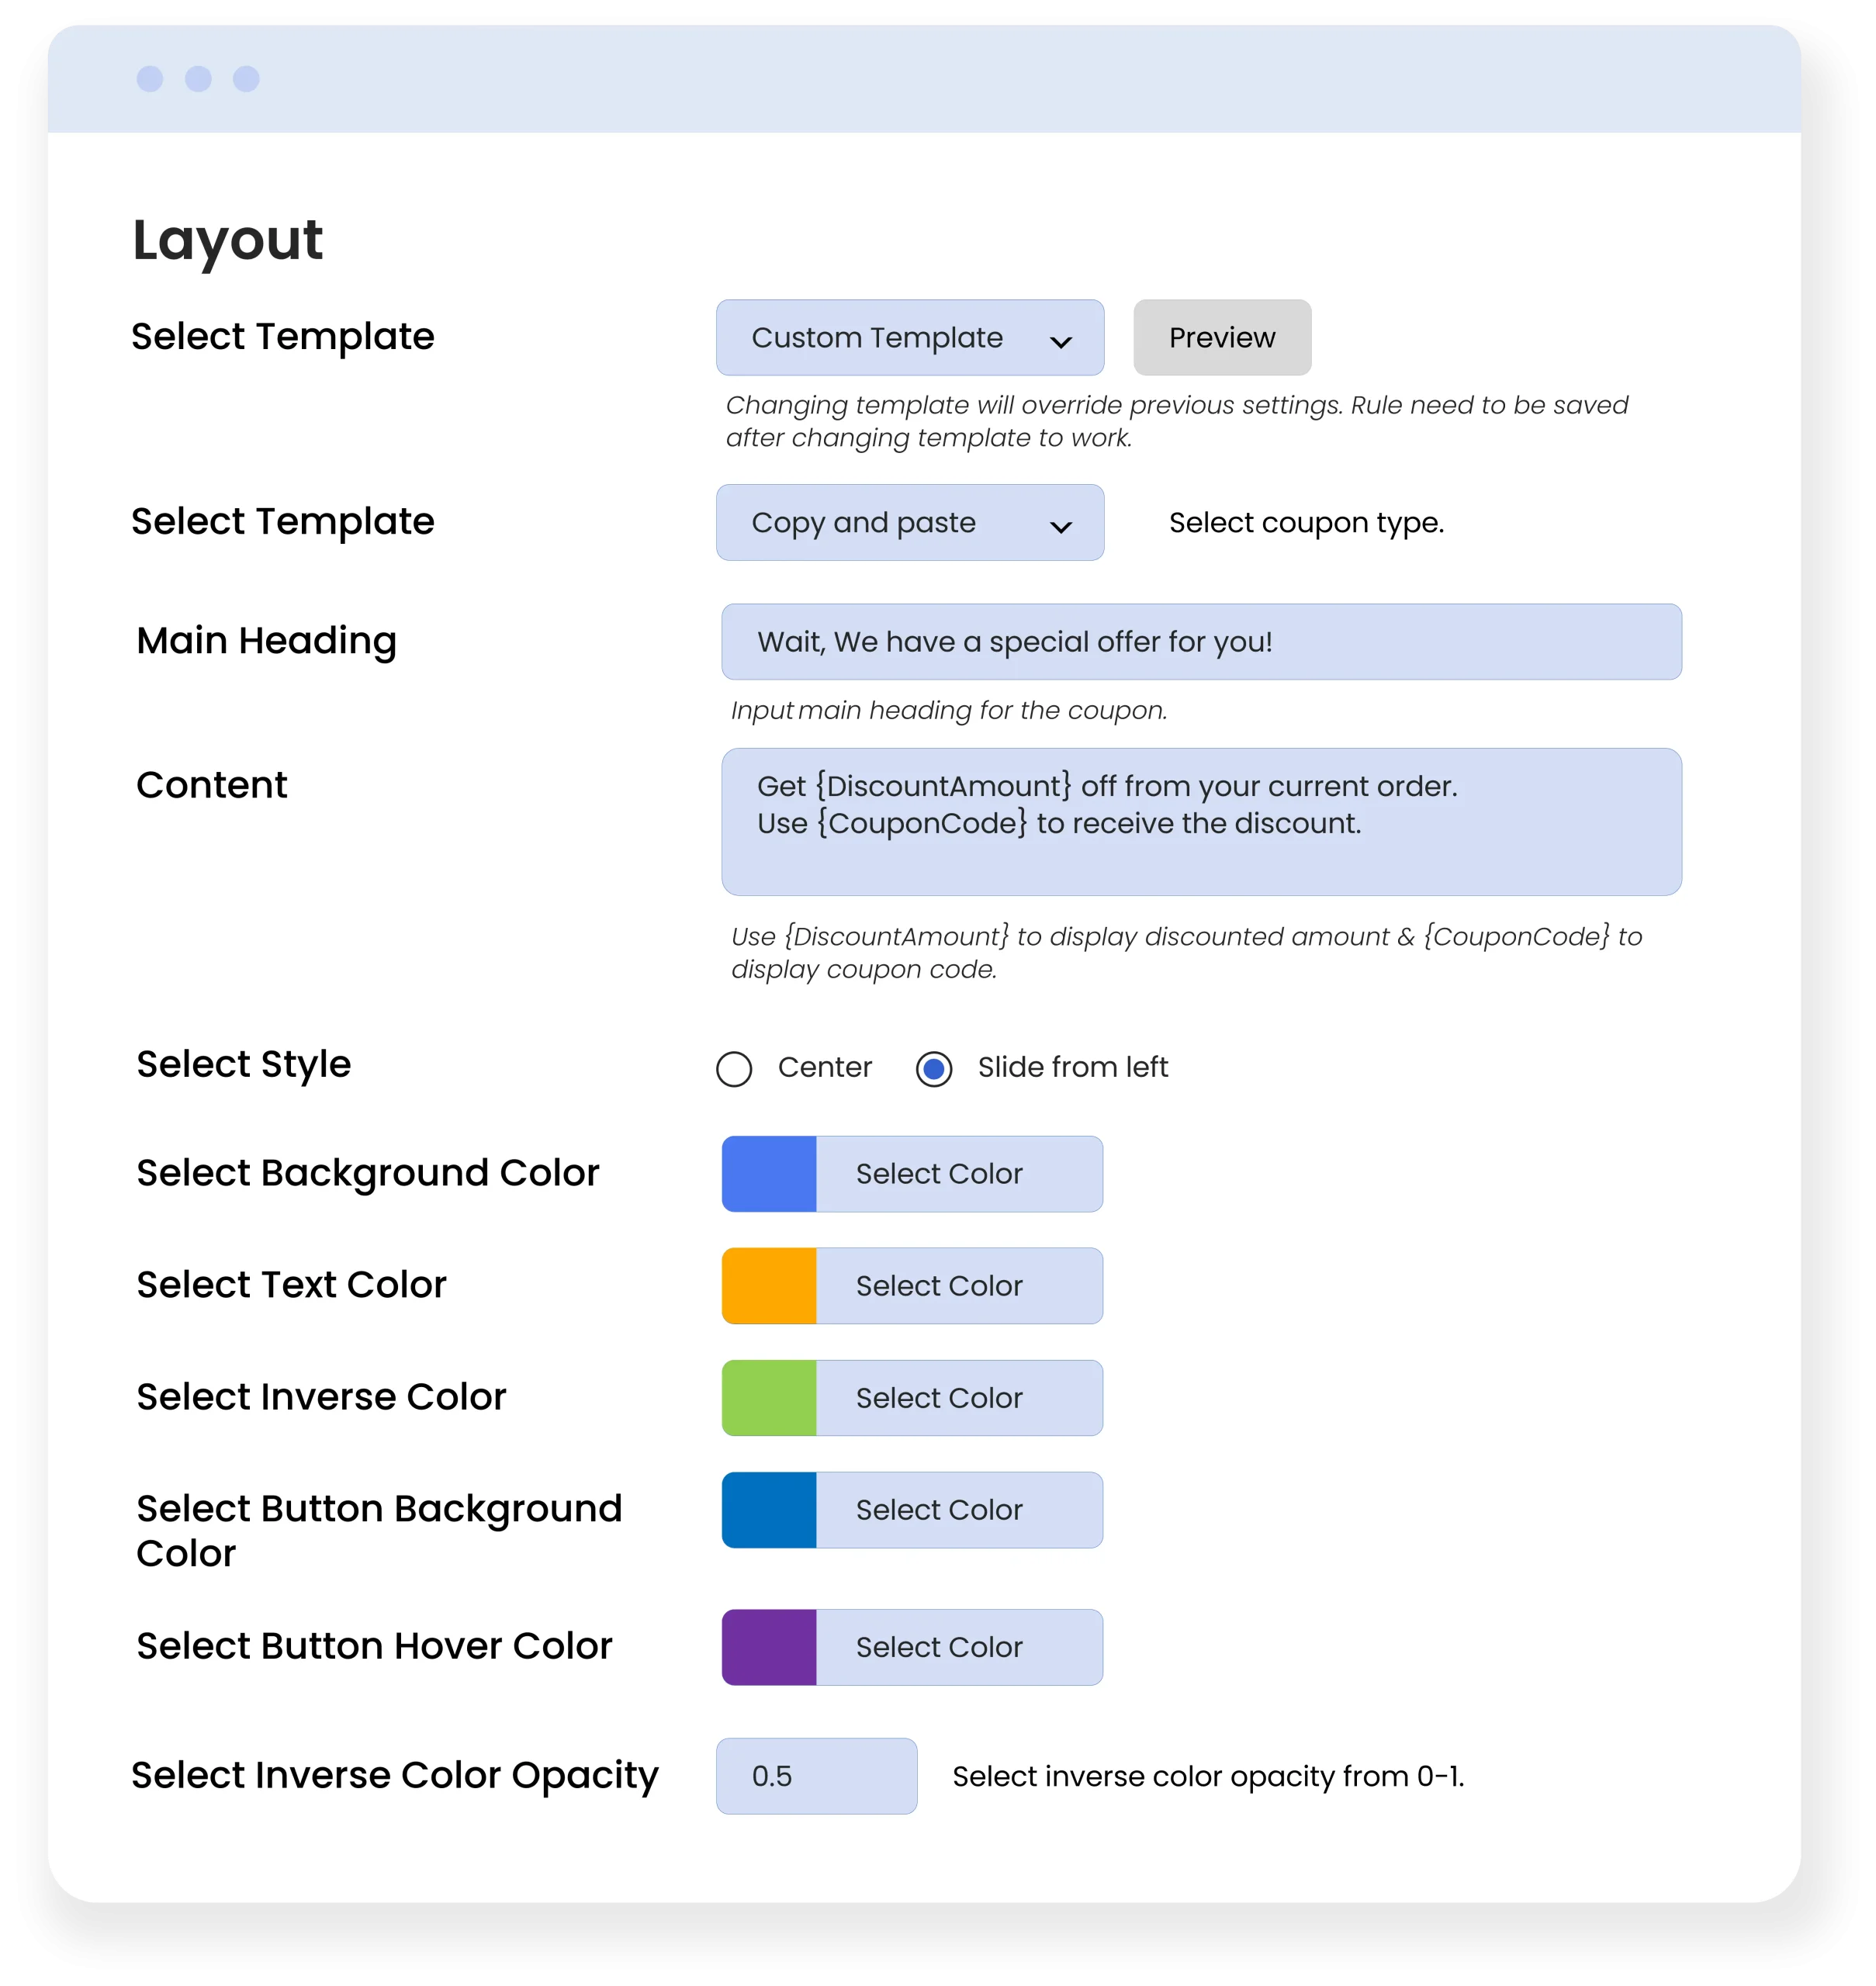The image size is (1876, 1986).
Task: Click the orange text color swatch
Action: click(x=769, y=1286)
